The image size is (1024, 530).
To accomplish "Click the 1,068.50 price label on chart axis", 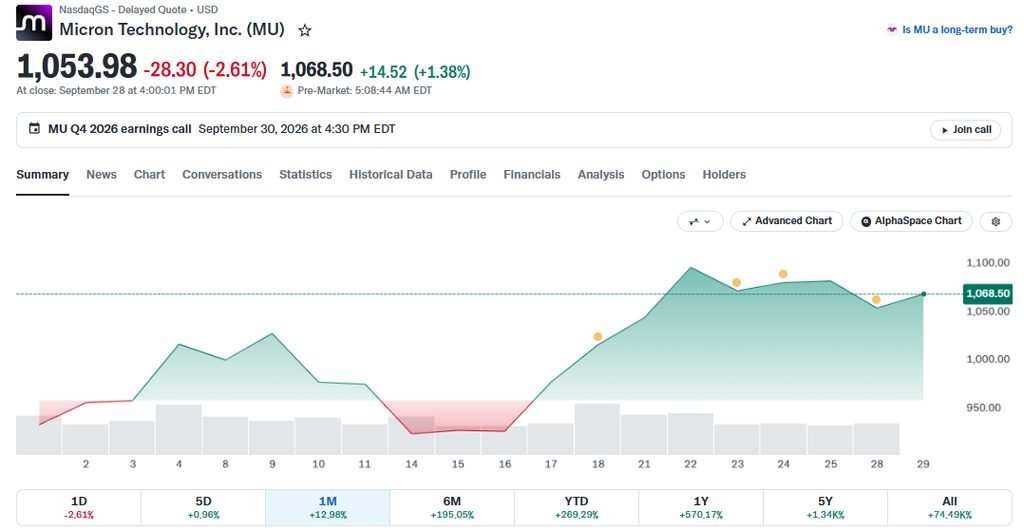I will [987, 294].
